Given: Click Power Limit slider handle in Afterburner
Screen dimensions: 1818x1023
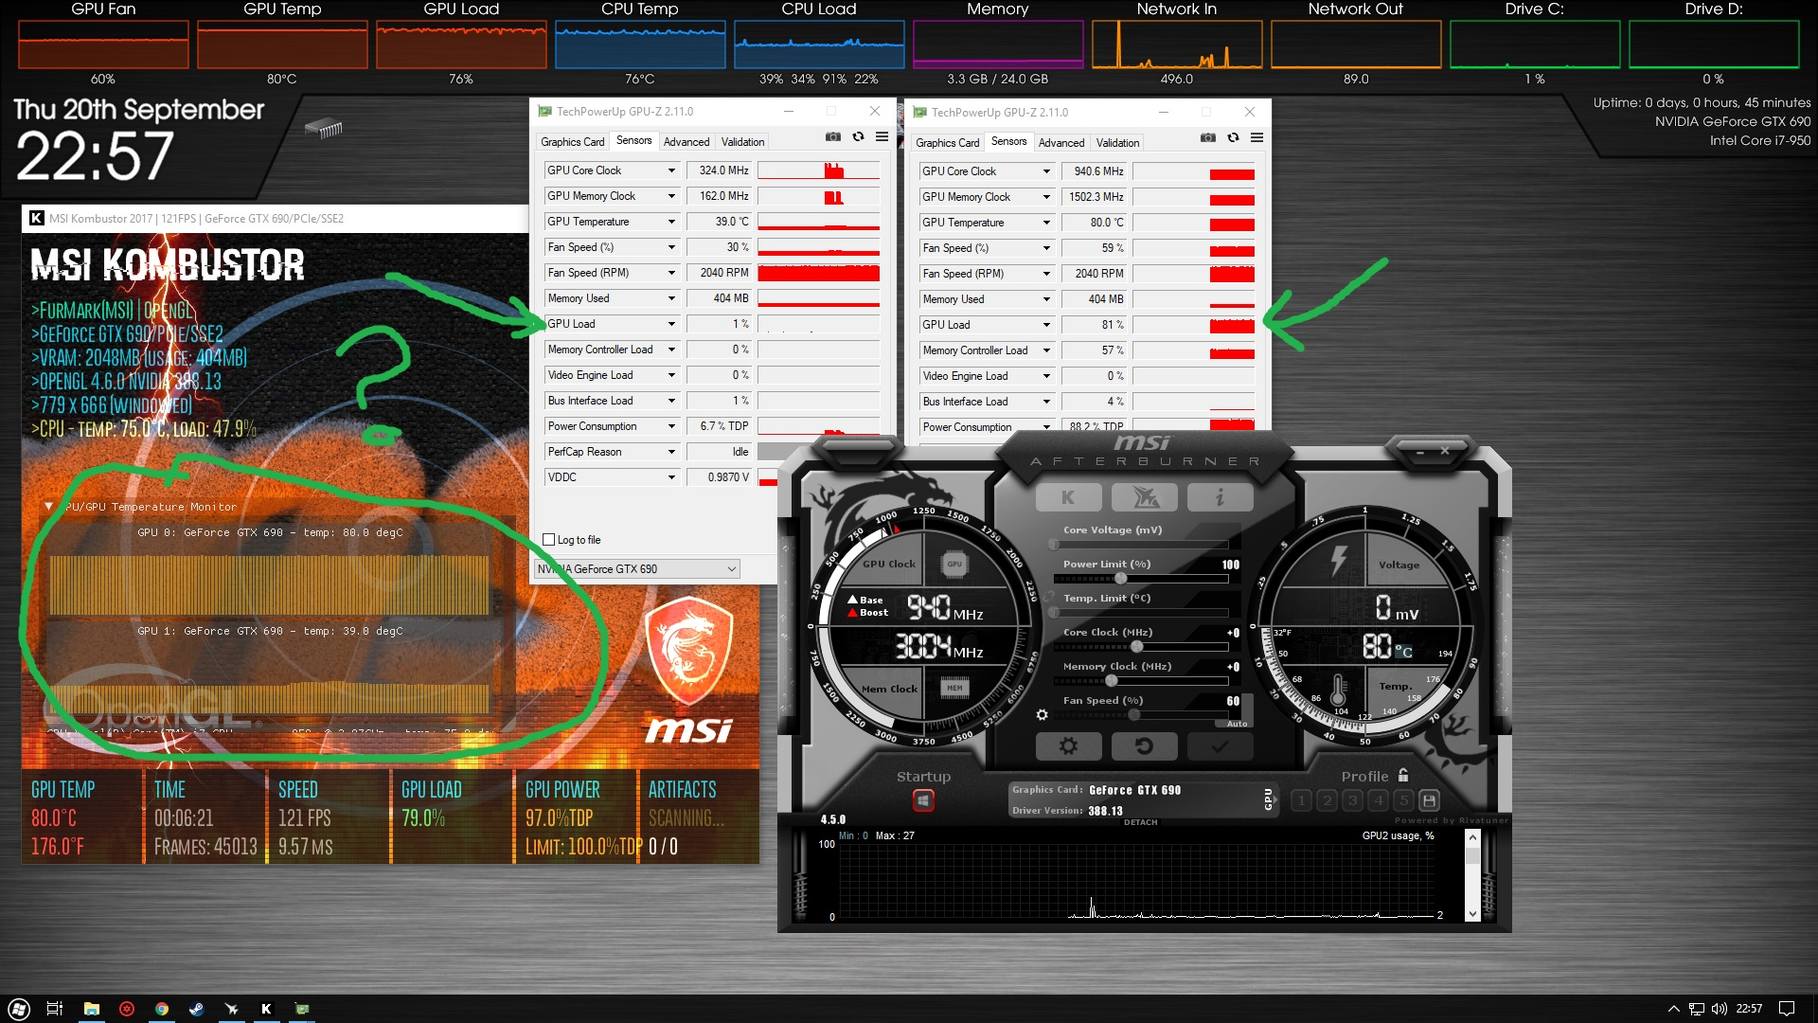Looking at the screenshot, I should tap(1121, 579).
